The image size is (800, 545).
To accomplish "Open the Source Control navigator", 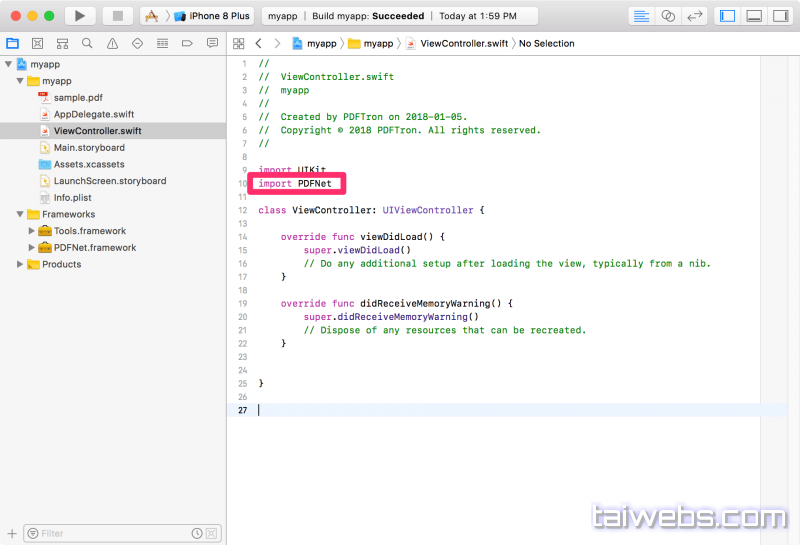I will pos(37,43).
